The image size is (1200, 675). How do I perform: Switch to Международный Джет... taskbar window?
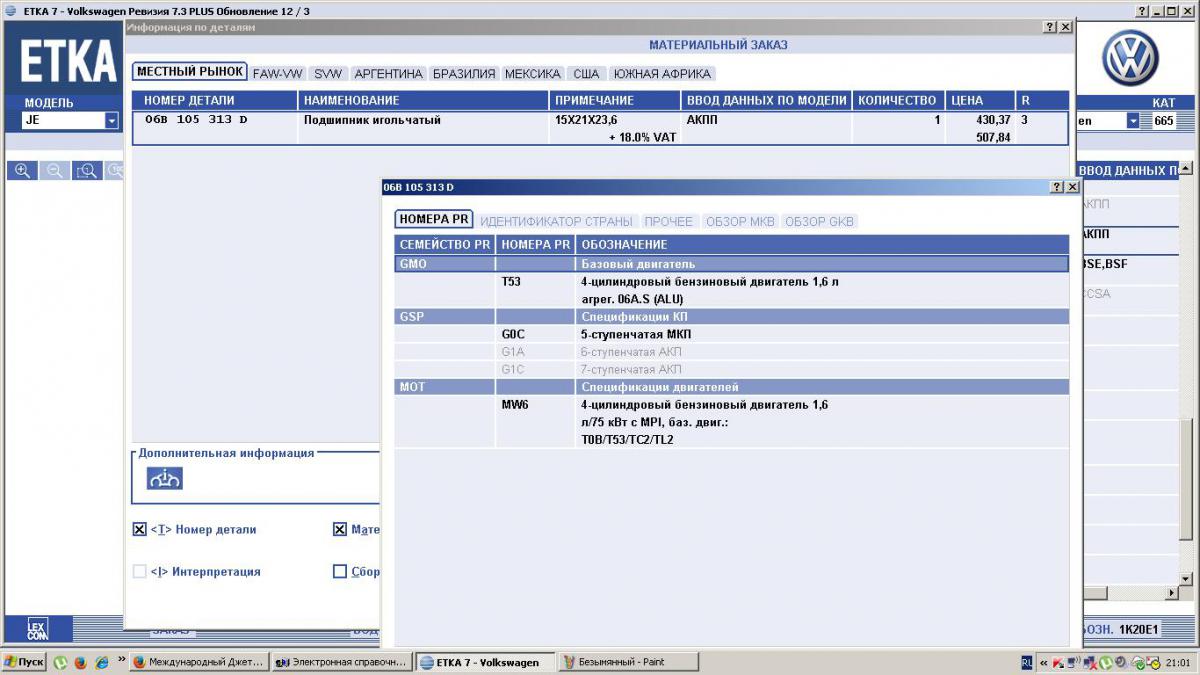[x=199, y=662]
